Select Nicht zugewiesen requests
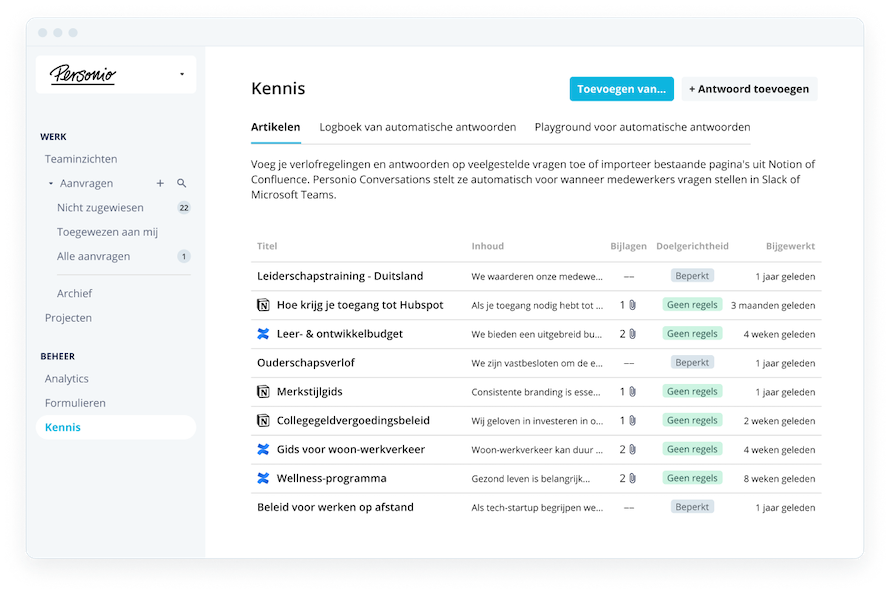Screen dimensions: 890x593 [x=100, y=208]
